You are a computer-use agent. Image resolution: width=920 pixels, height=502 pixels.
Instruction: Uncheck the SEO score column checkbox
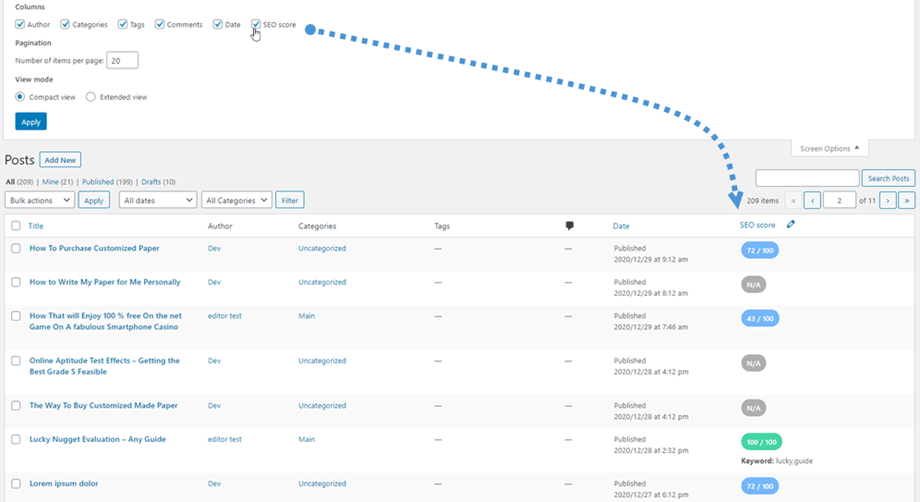(x=257, y=24)
